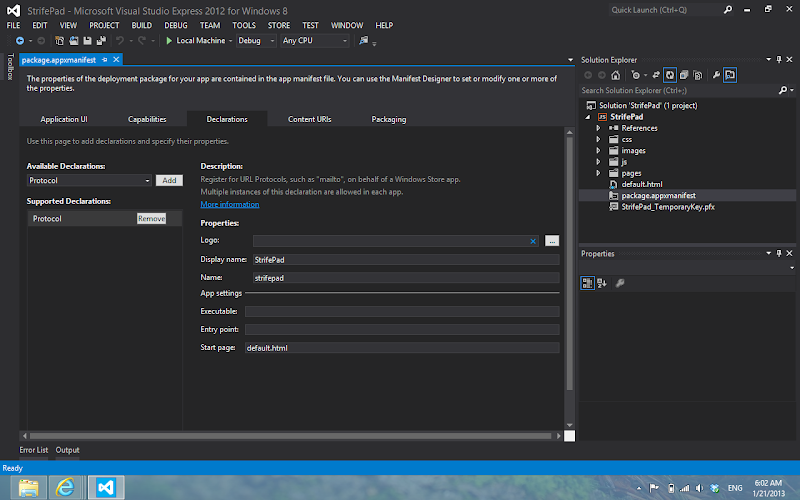Click the Open File toolbar icon
This screenshot has width=800, height=500.
(x=74, y=41)
